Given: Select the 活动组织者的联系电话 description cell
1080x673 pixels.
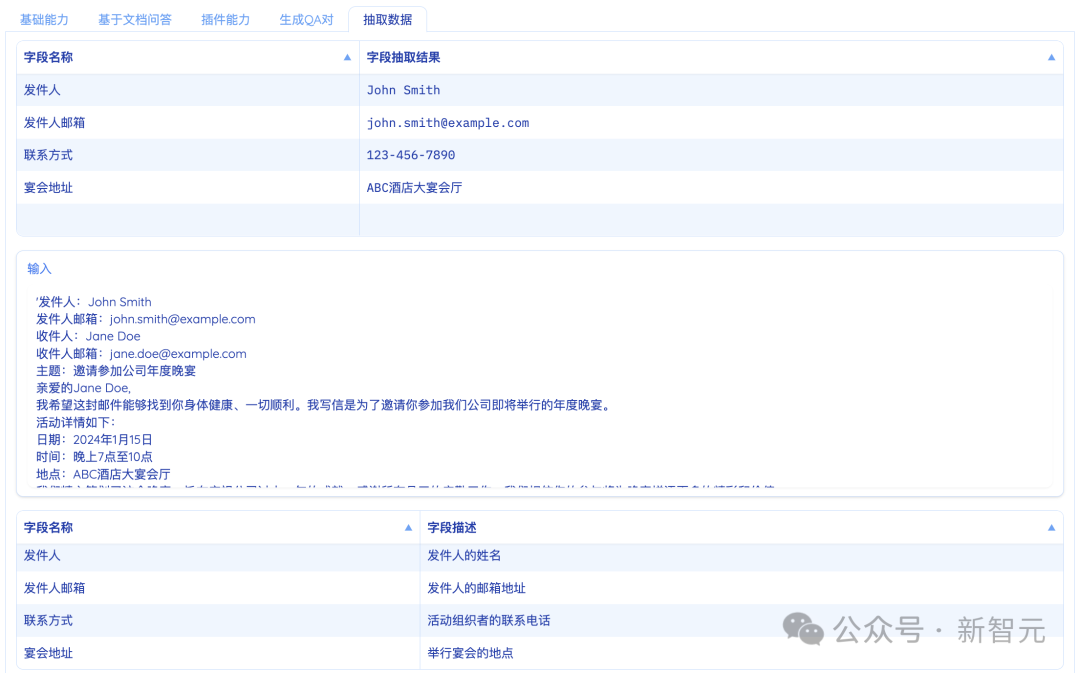Looking at the screenshot, I should [488, 621].
